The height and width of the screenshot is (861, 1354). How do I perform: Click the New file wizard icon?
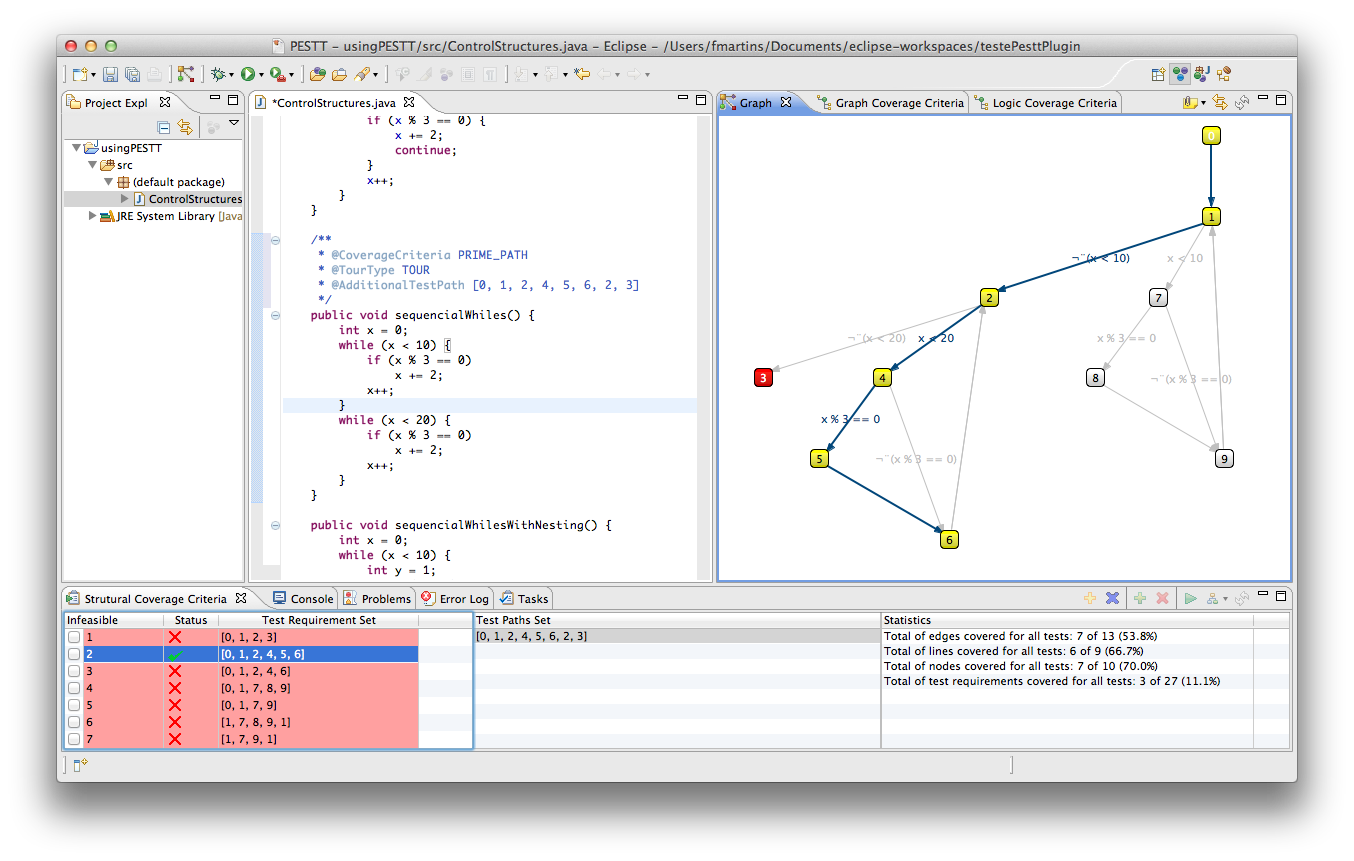(x=81, y=74)
